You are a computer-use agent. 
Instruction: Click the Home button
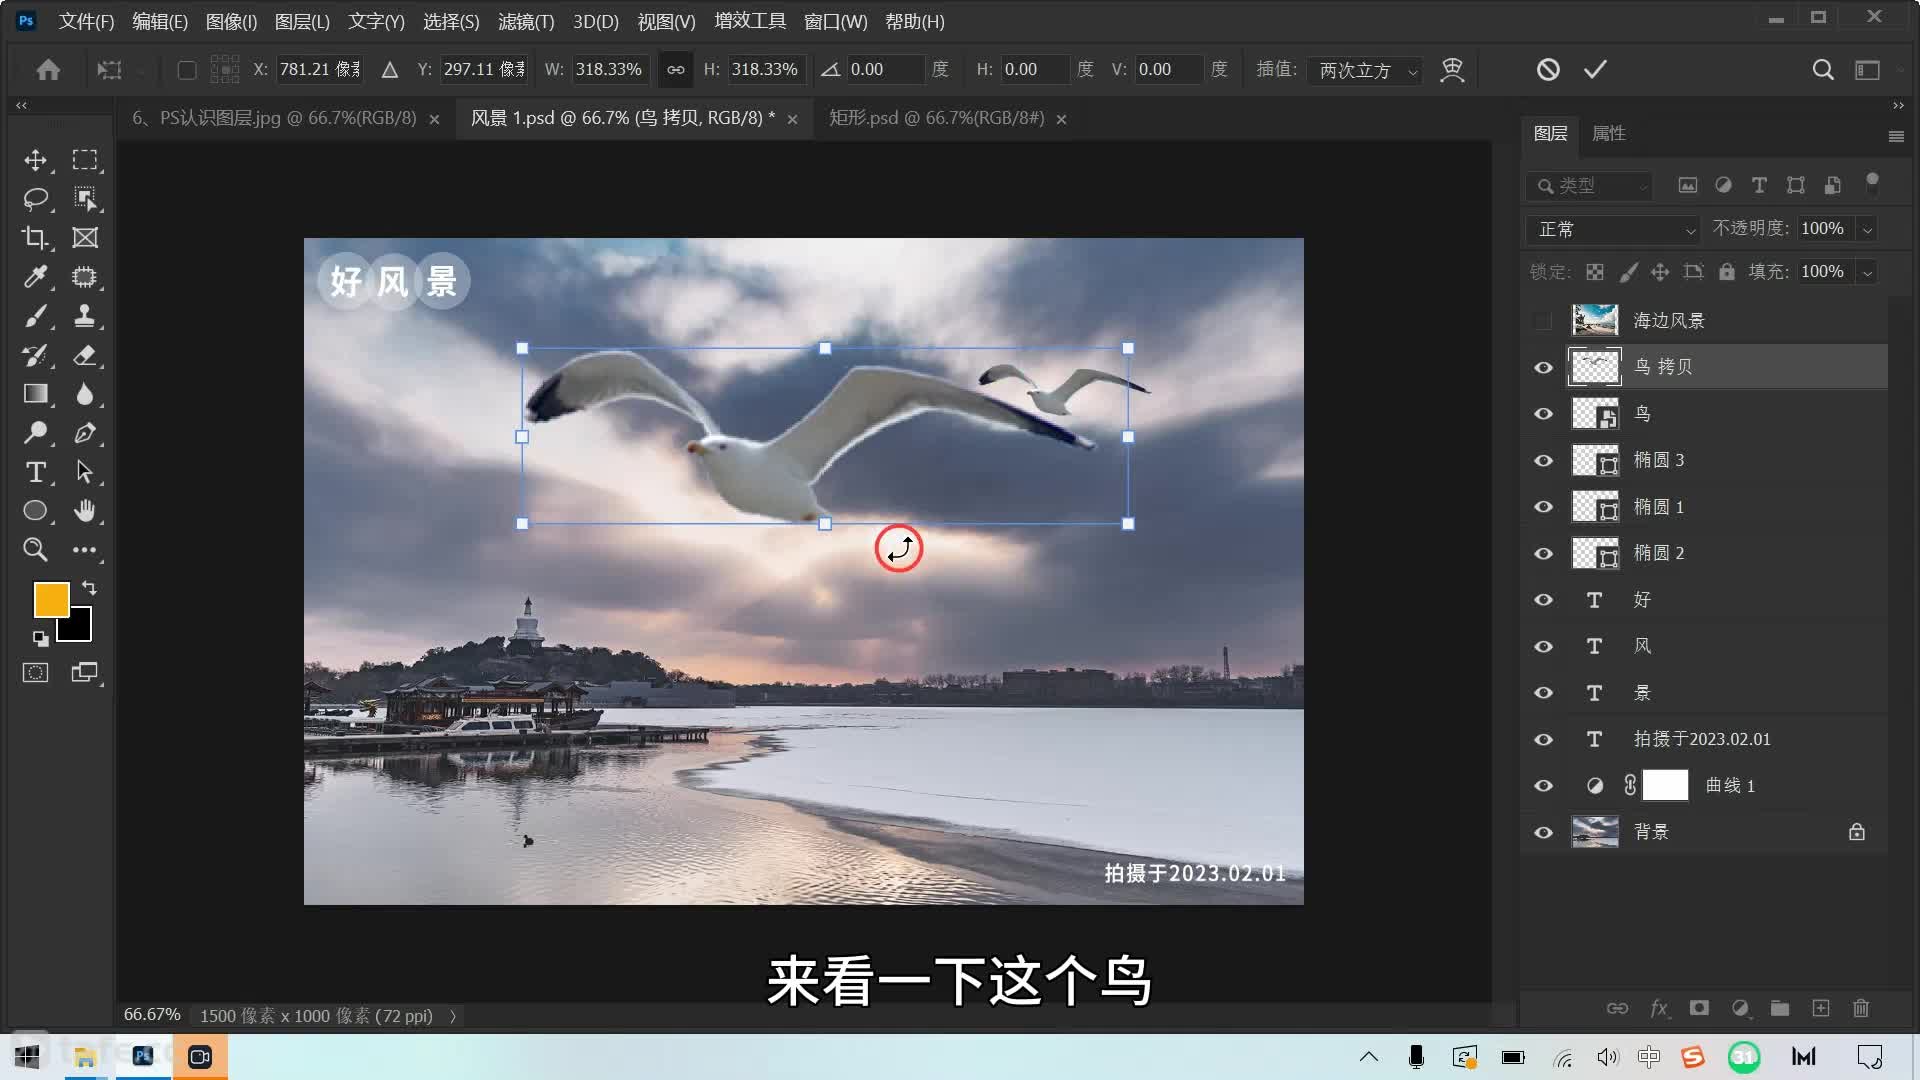coord(48,70)
